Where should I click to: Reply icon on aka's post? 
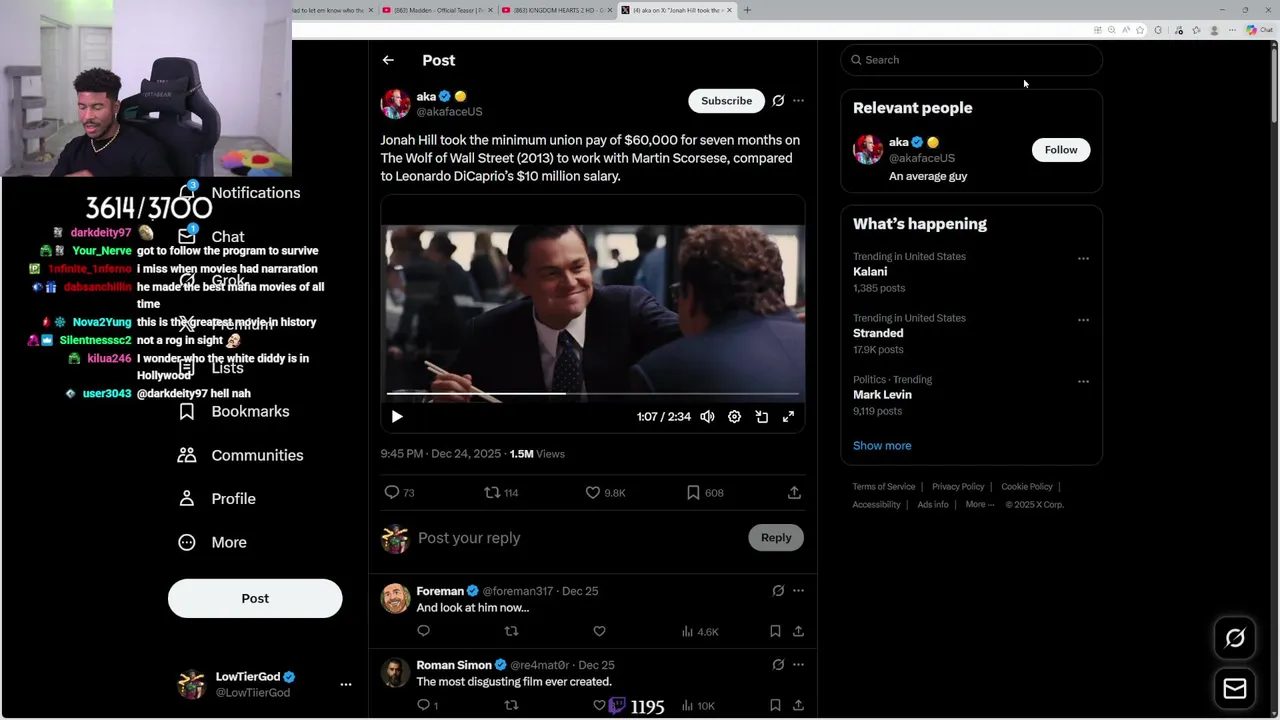click(392, 492)
